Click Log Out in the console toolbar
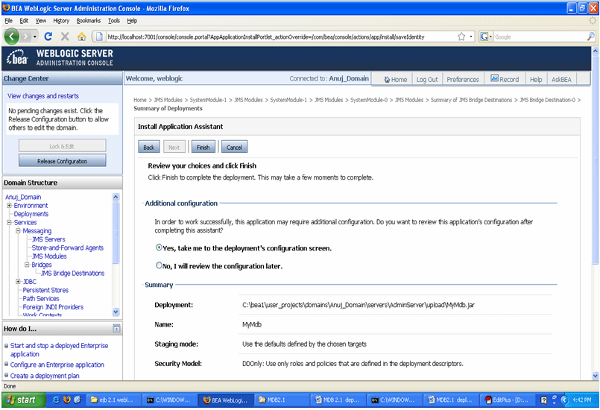This screenshot has width=600, height=410. pos(427,79)
